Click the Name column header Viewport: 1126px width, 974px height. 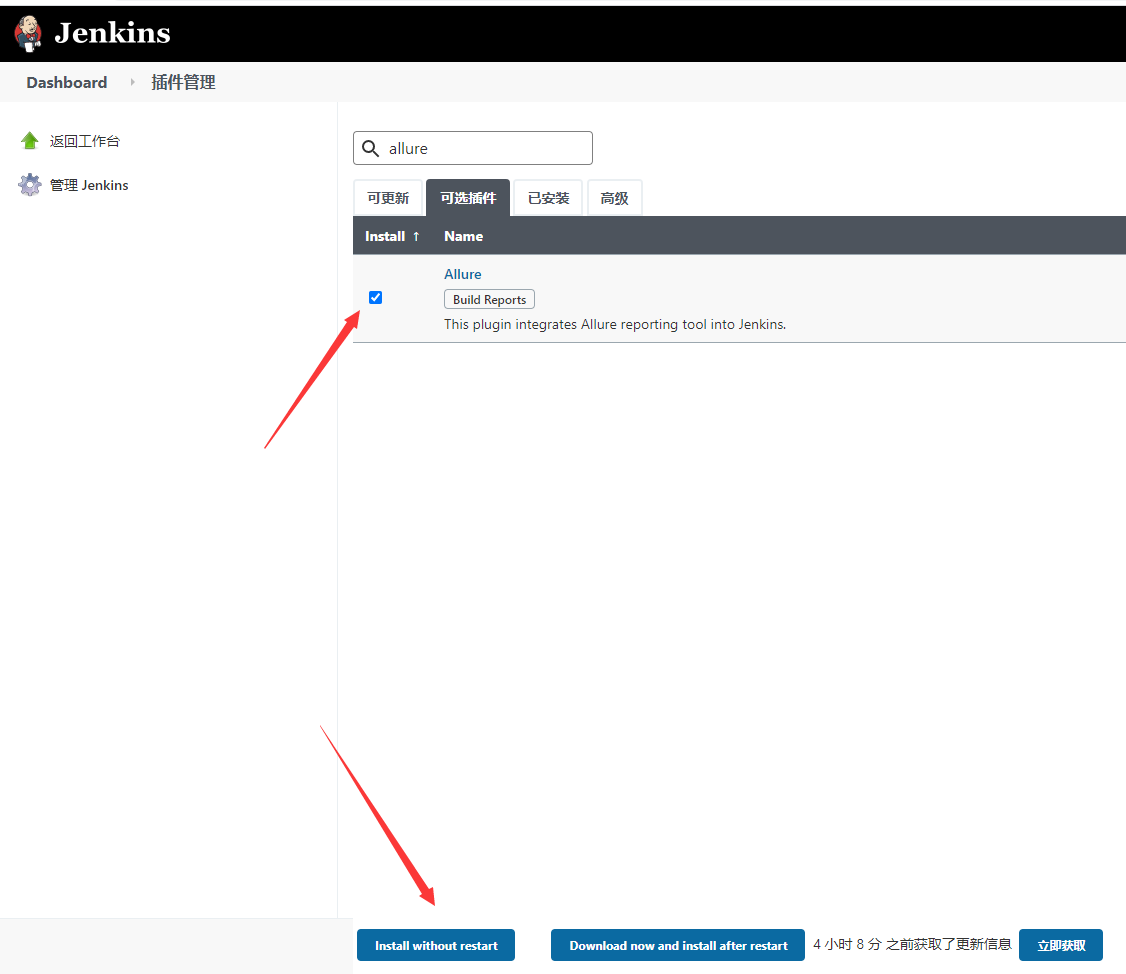pyautogui.click(x=463, y=236)
